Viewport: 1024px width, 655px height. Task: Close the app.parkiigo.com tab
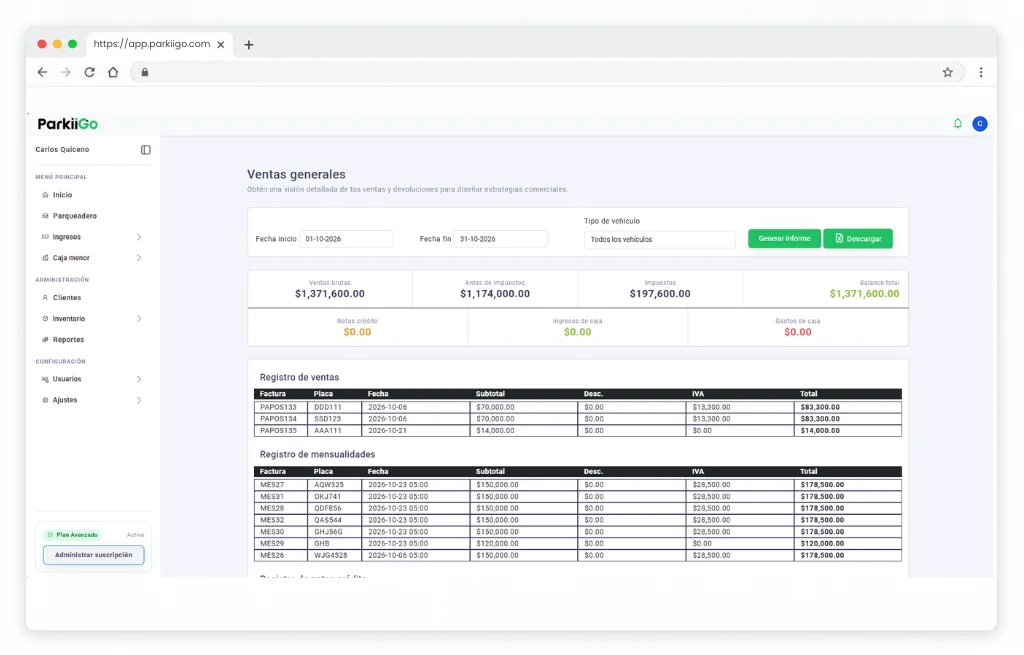coord(221,44)
